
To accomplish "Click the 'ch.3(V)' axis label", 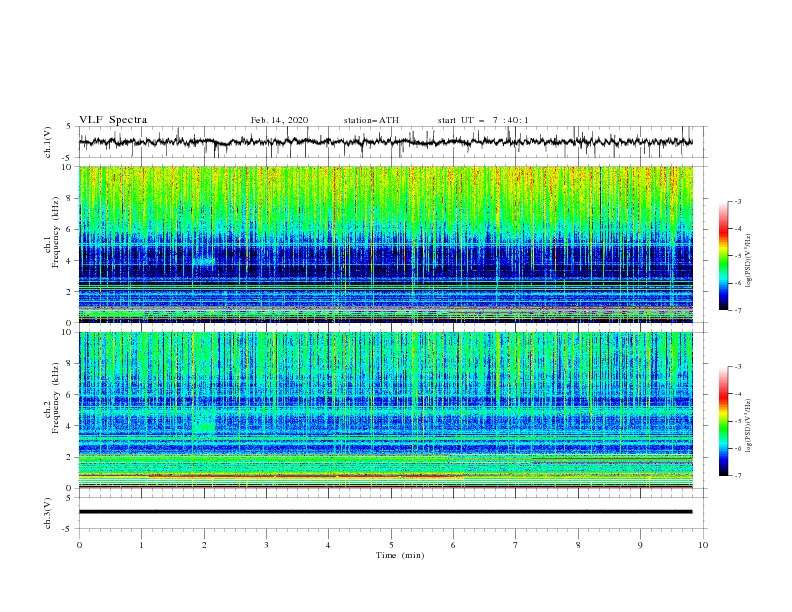I will pos(48,513).
